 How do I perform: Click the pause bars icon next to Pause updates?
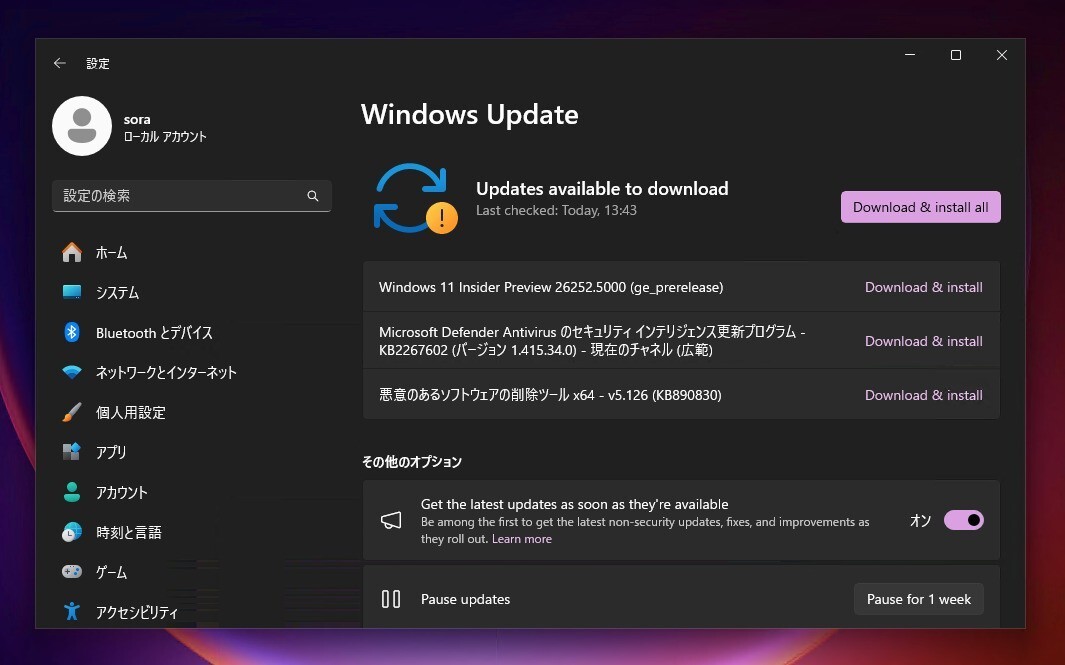[x=391, y=598]
